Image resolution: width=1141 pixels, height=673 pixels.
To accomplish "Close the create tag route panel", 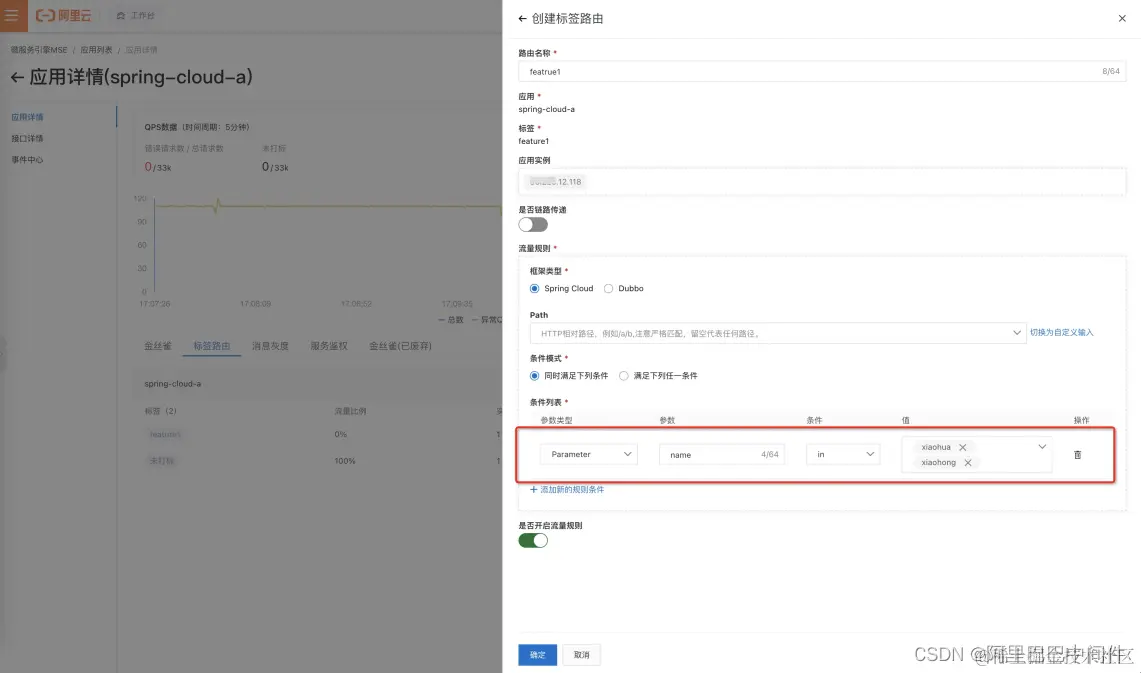I will (1122, 19).
